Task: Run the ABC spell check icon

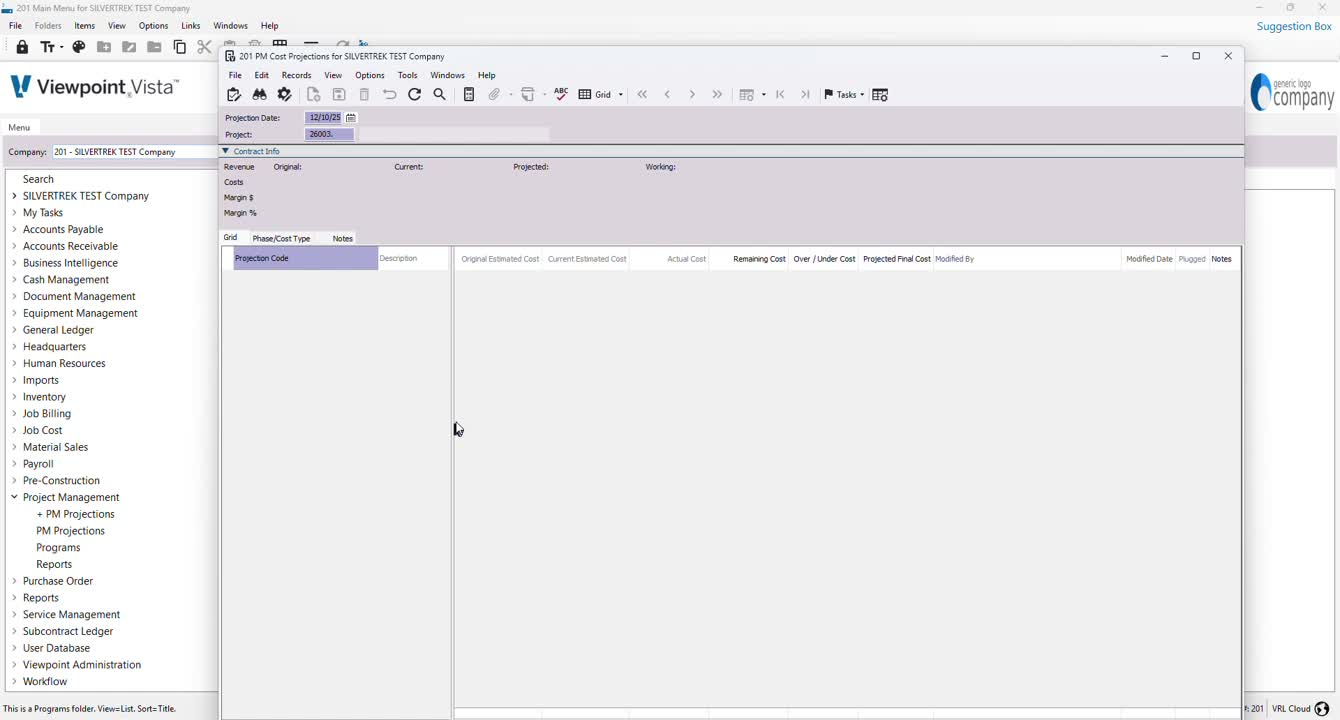Action: click(561, 94)
